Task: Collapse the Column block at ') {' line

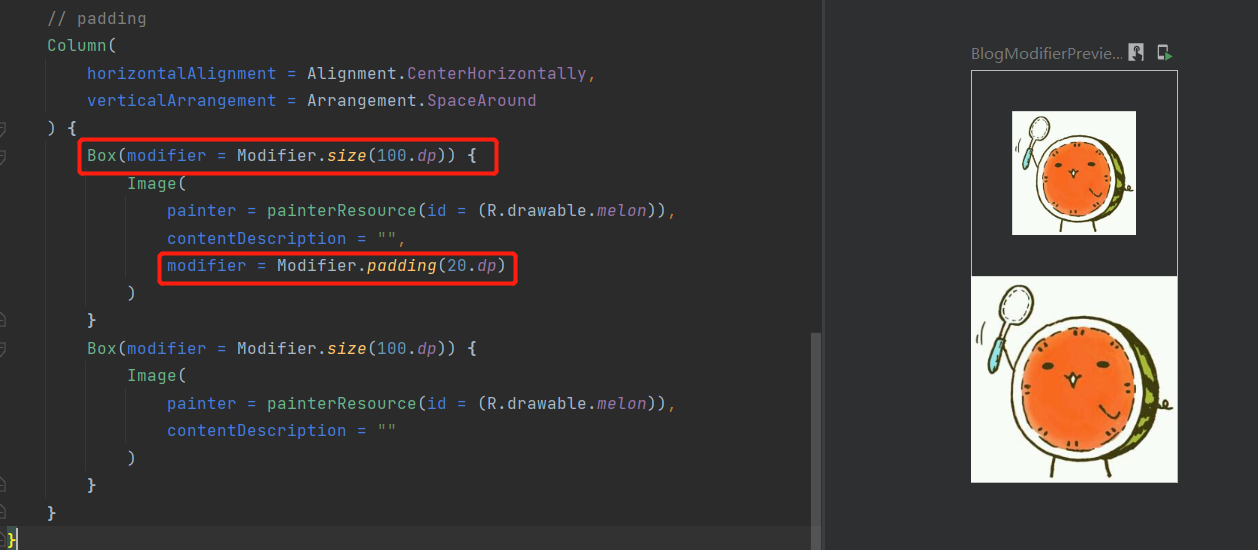Action: 3,128
